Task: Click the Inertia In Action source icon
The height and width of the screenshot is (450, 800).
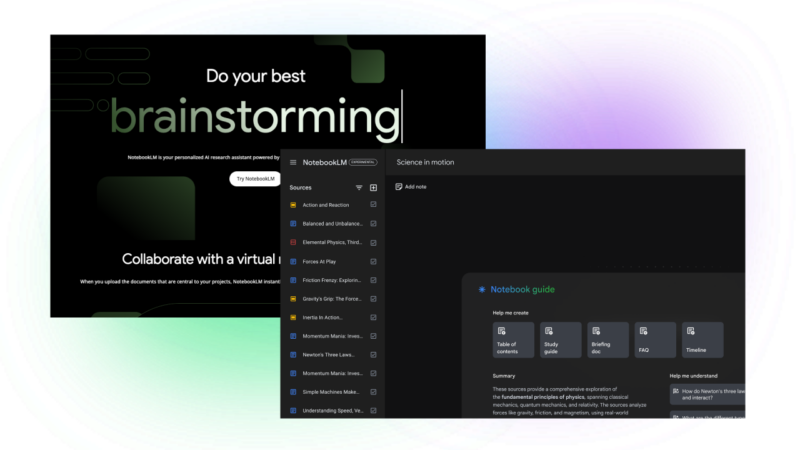Action: point(293,317)
